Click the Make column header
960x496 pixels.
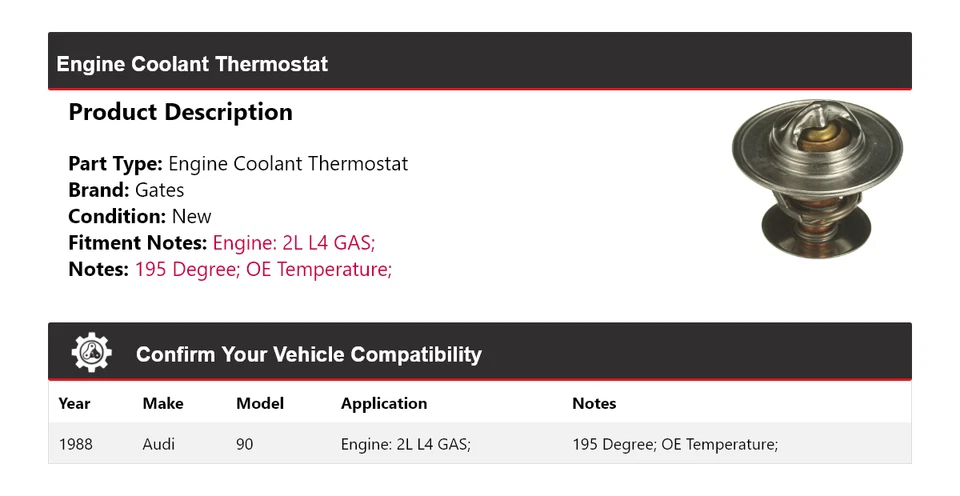(163, 404)
